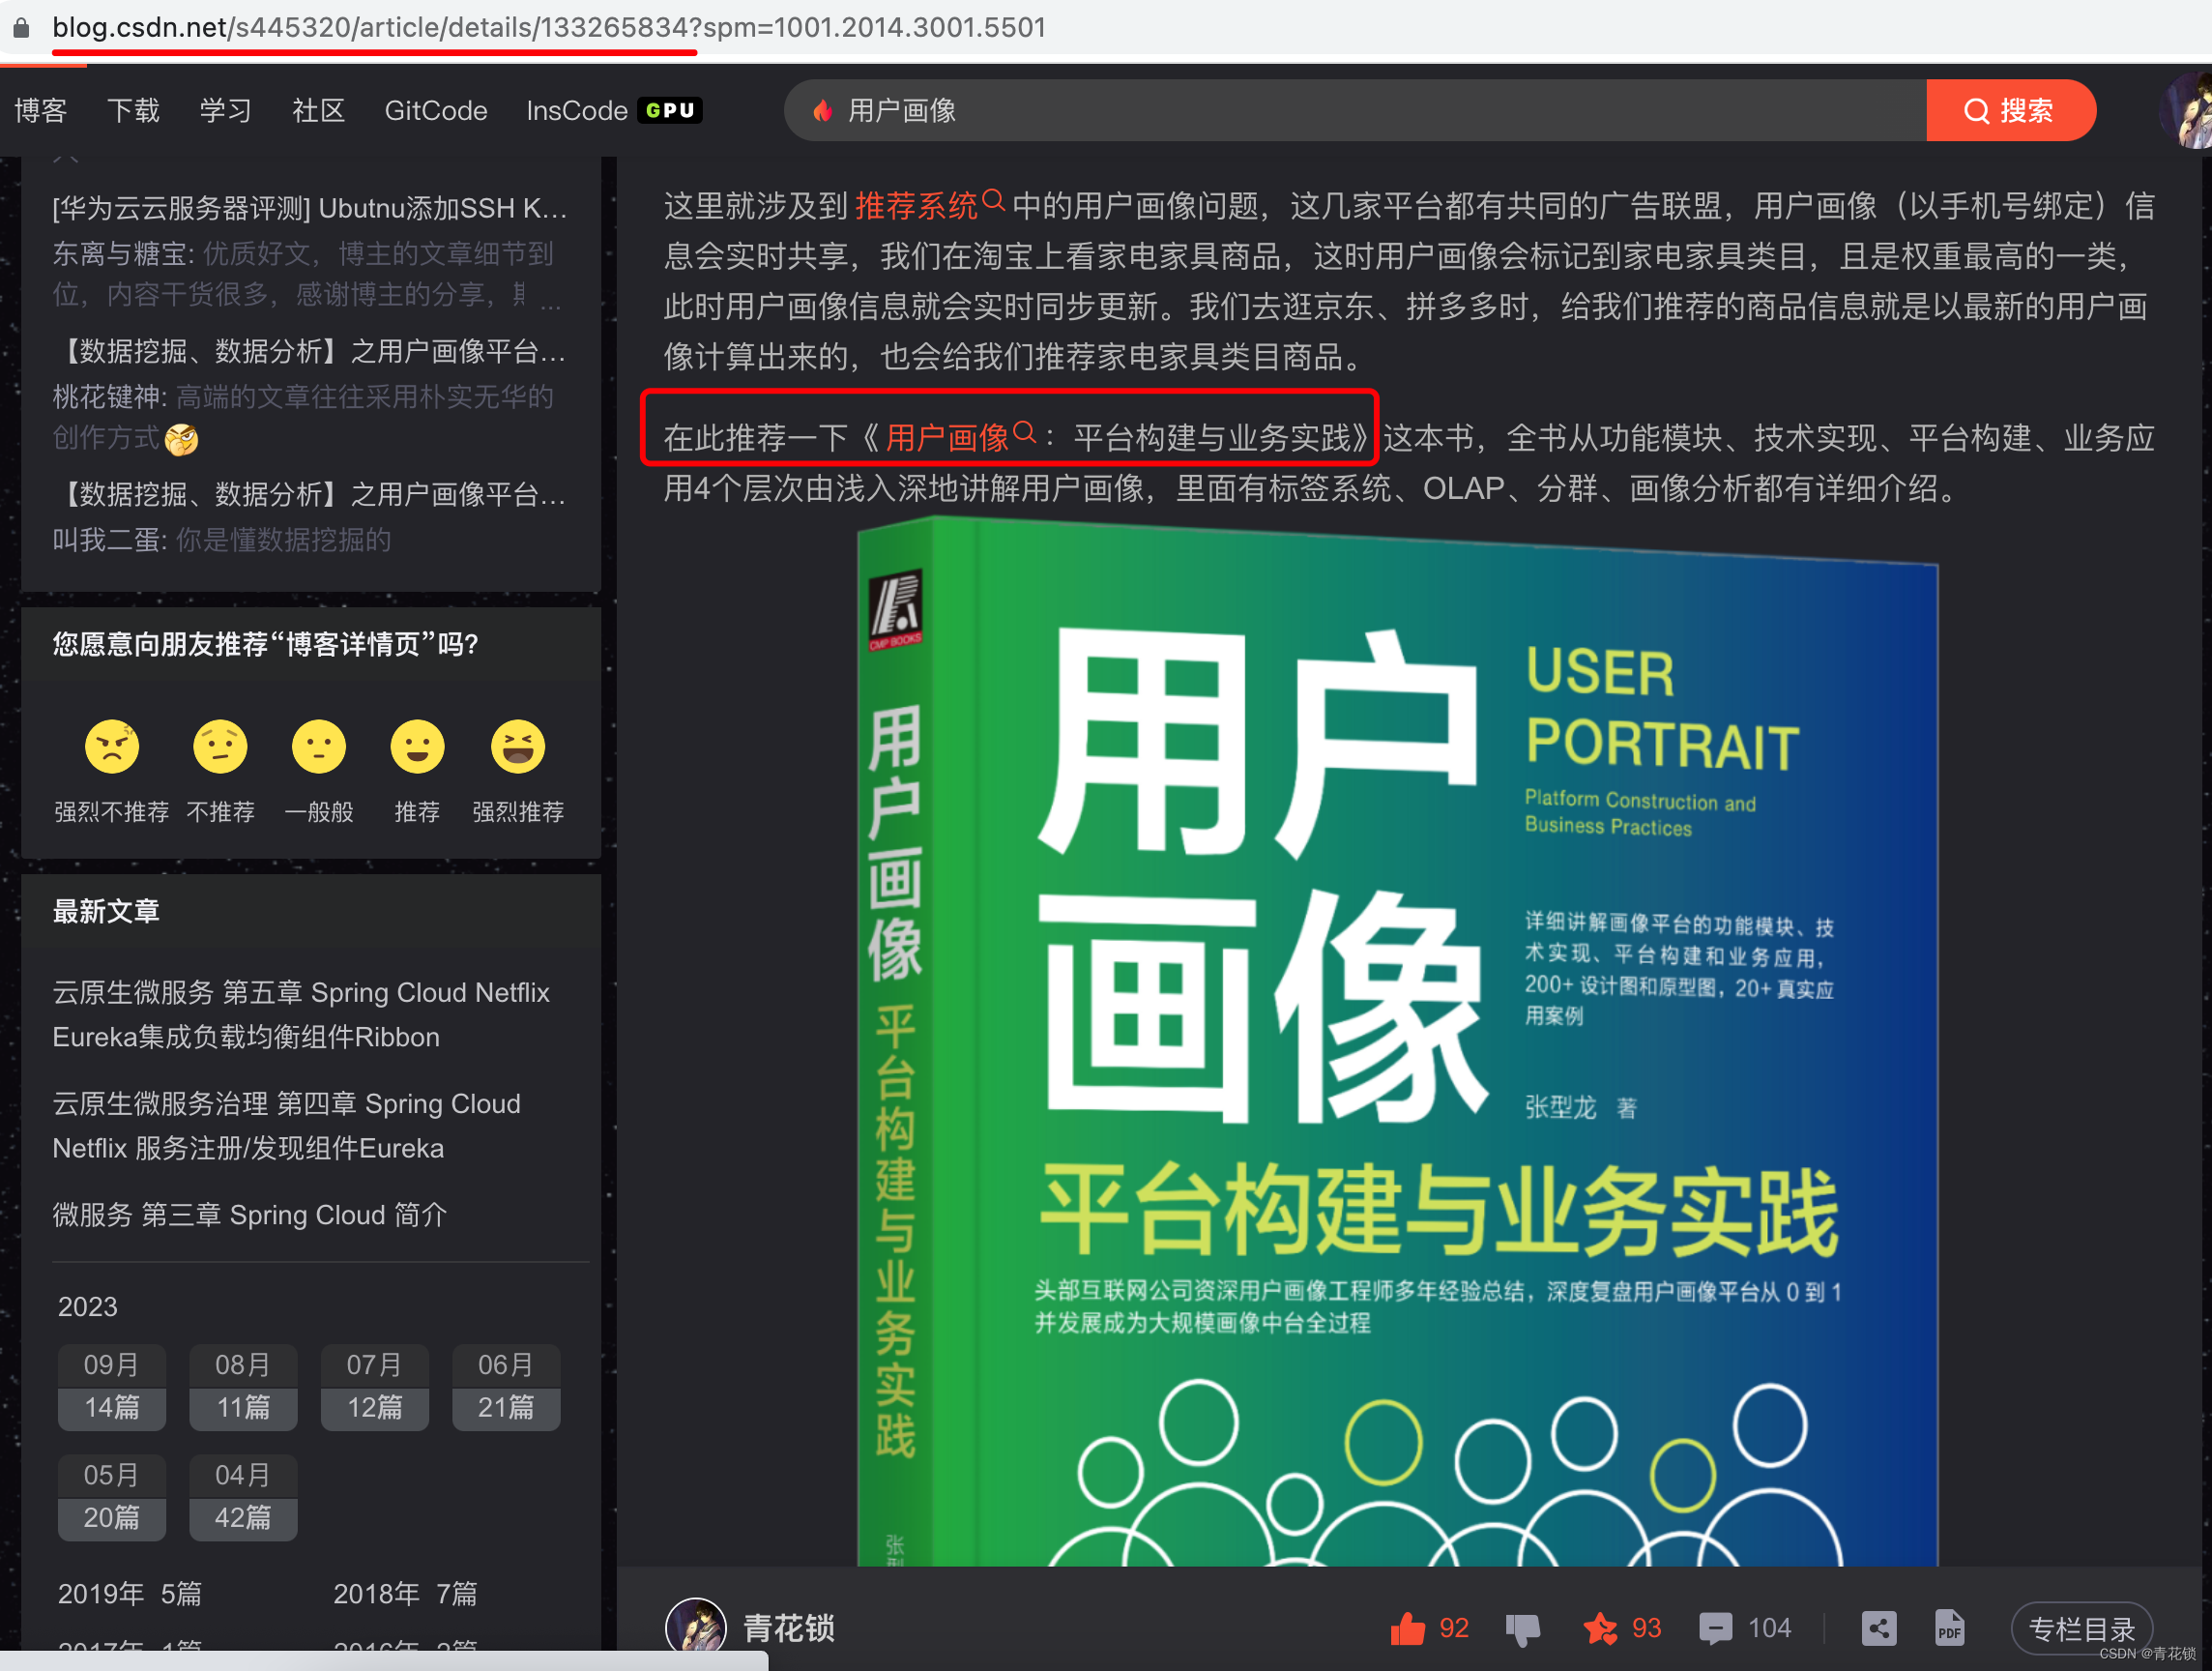Viewport: 2212px width, 1671px height.
Task: Click the 用户画像 book cover image
Action: click(1398, 1042)
